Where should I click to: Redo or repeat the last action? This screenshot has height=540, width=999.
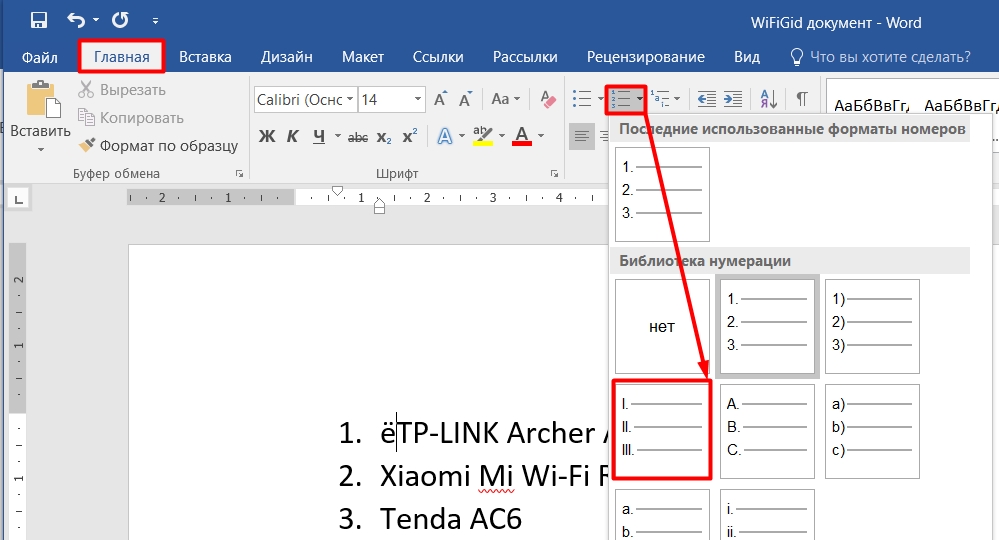coord(120,20)
